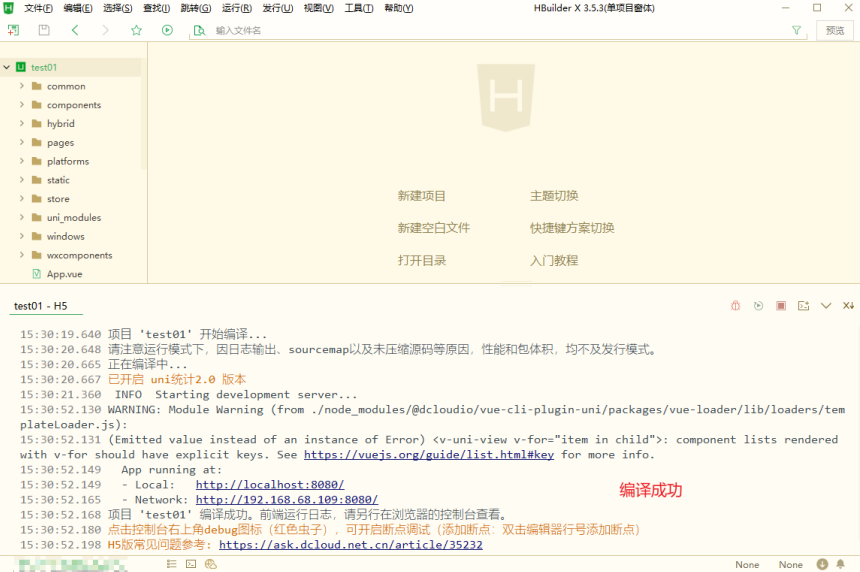The image size is (860, 572).
Task: Open the 运行(R) menu
Action: click(x=237, y=8)
